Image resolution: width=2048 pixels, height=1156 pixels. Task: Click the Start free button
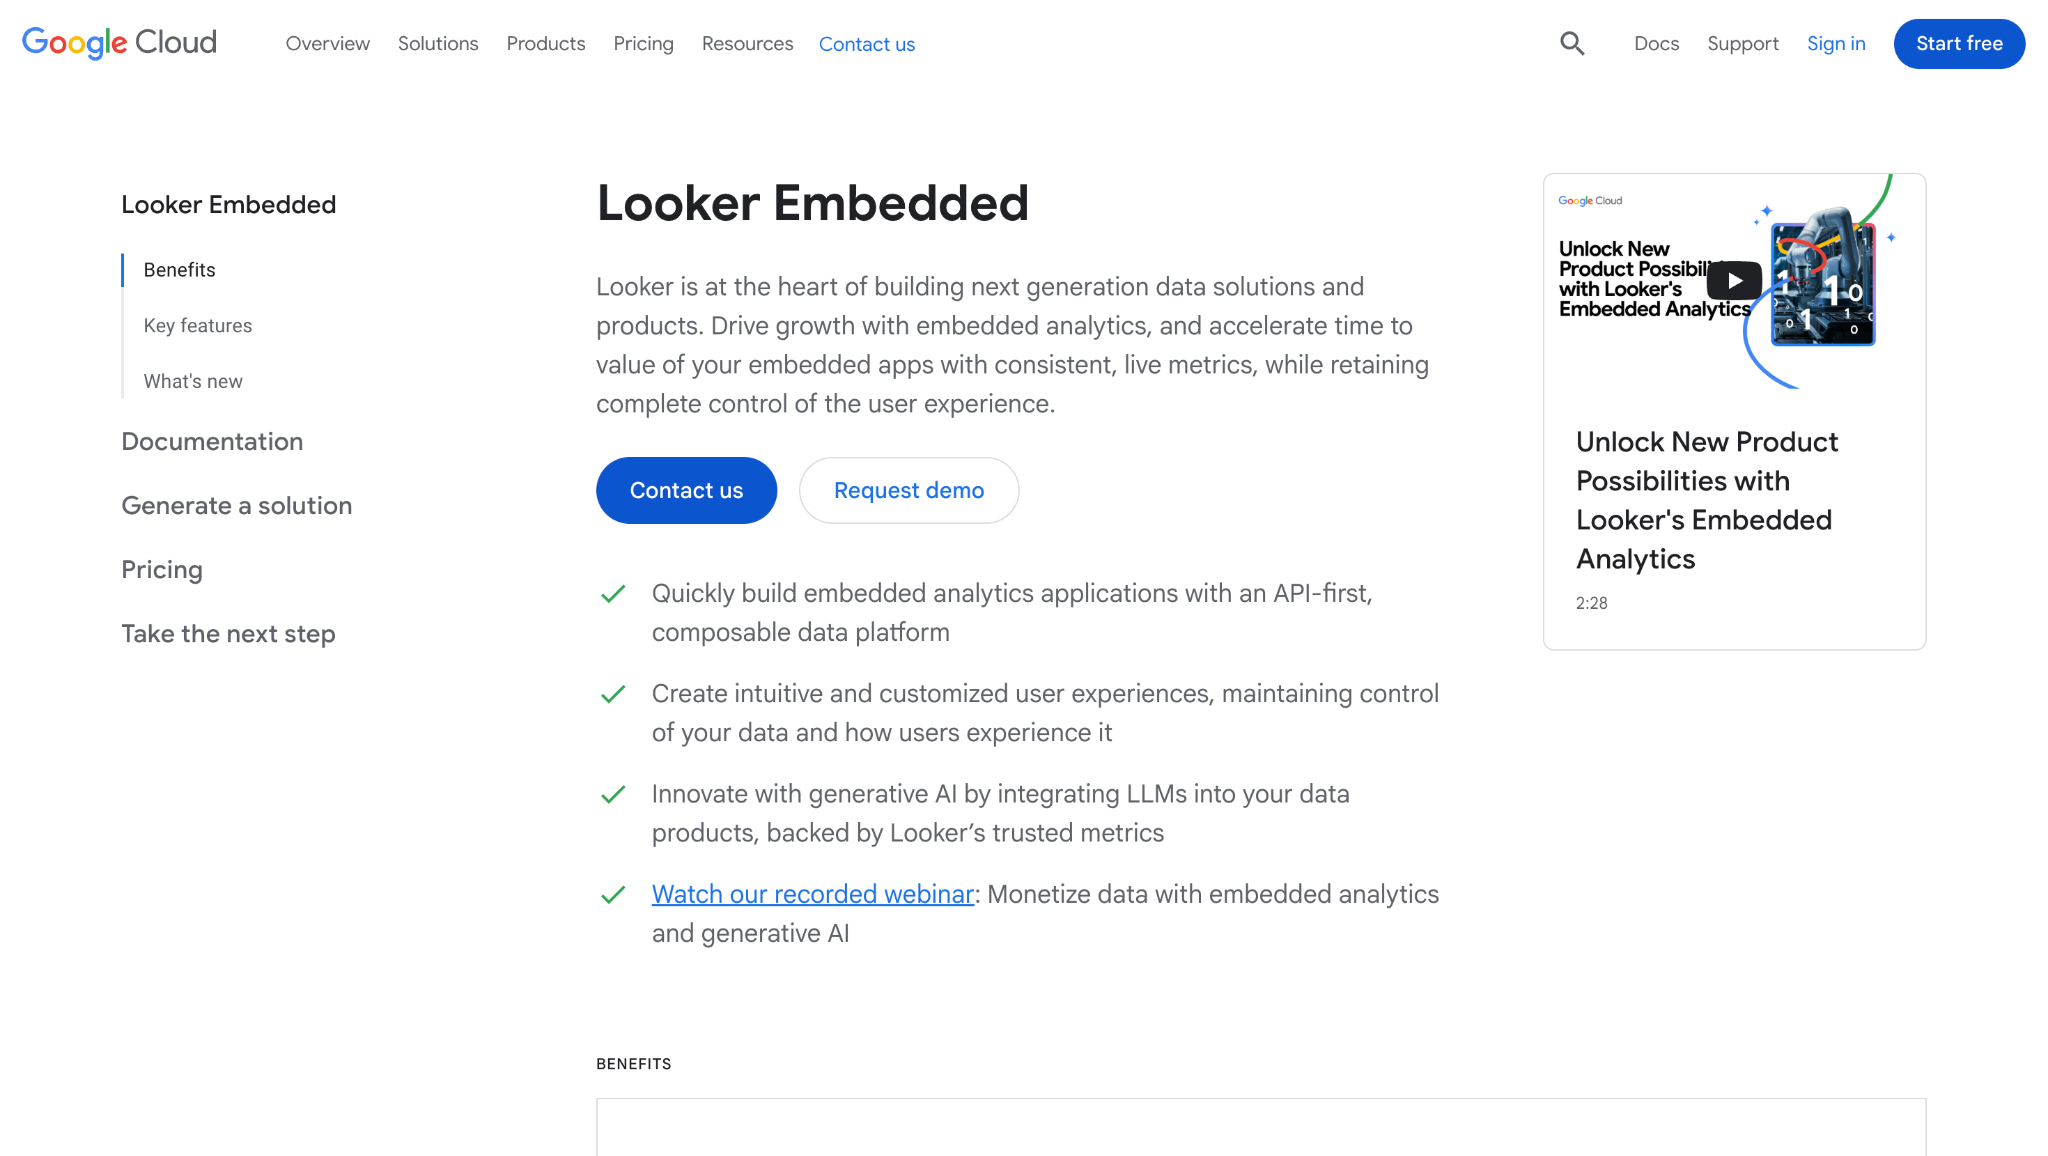[1958, 43]
